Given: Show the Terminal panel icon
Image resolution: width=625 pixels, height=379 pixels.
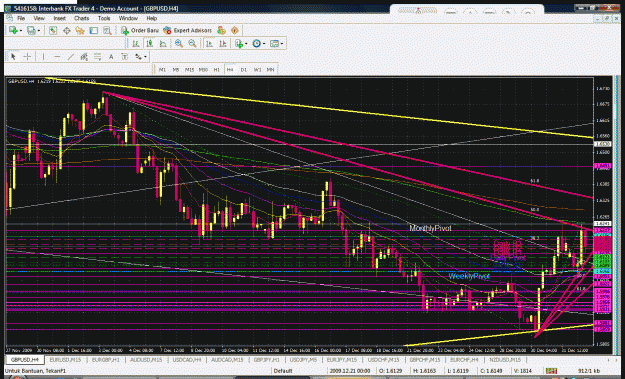Looking at the screenshot, I should (94, 30).
